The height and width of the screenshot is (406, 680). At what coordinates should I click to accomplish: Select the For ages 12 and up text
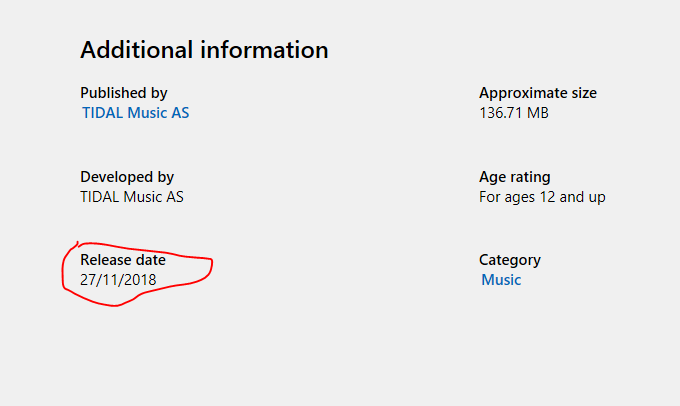pos(542,197)
